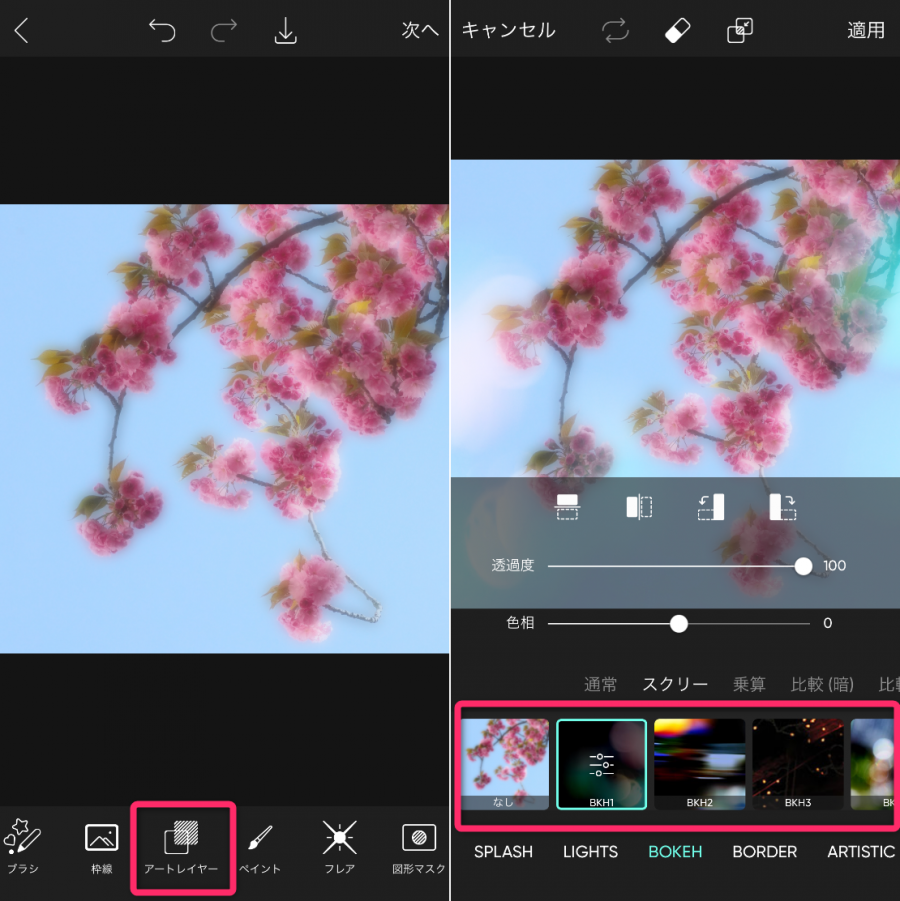Switch to the SPLASH effects category
Image resolution: width=900 pixels, height=901 pixels.
point(503,852)
